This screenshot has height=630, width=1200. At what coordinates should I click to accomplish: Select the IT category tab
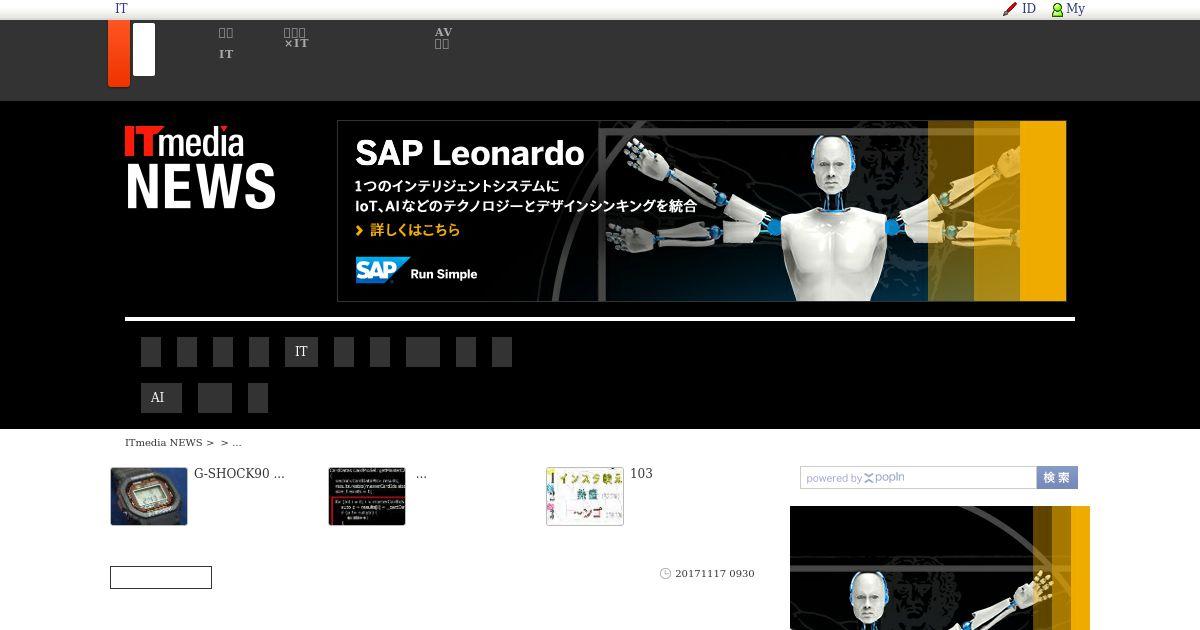pos(301,352)
